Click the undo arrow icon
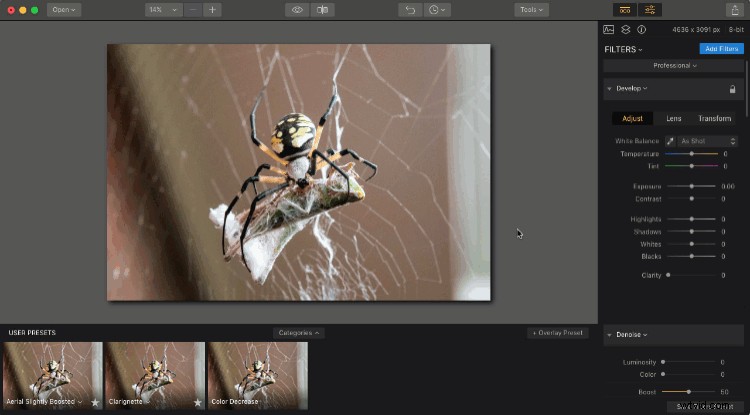Image resolution: width=750 pixels, height=415 pixels. [410, 9]
